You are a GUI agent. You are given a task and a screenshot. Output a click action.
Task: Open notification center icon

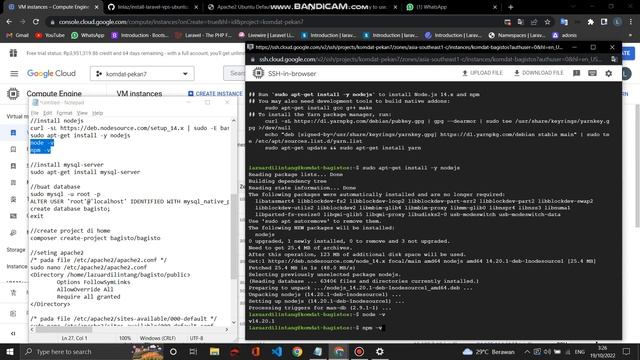[627, 351]
